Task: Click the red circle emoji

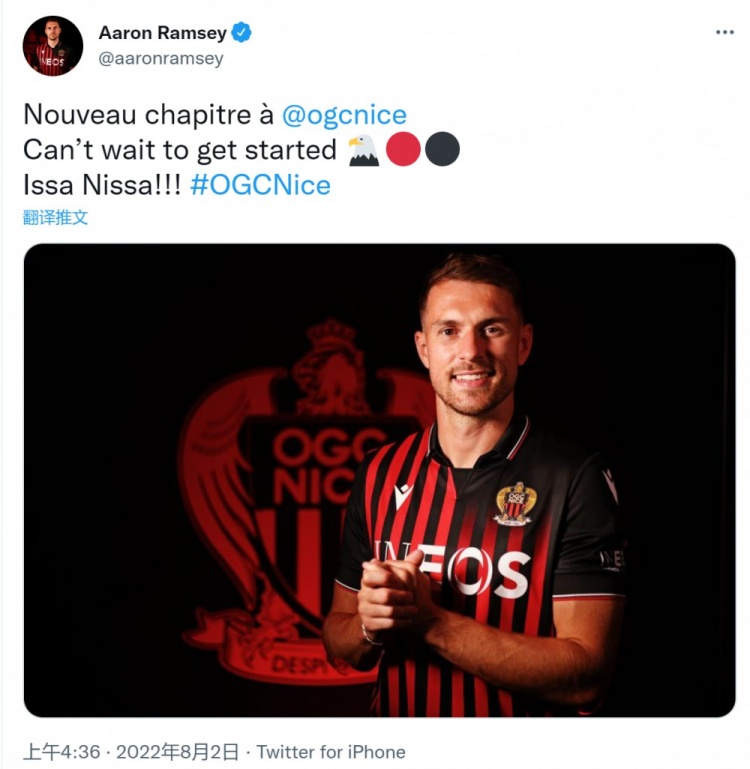Action: (x=403, y=149)
